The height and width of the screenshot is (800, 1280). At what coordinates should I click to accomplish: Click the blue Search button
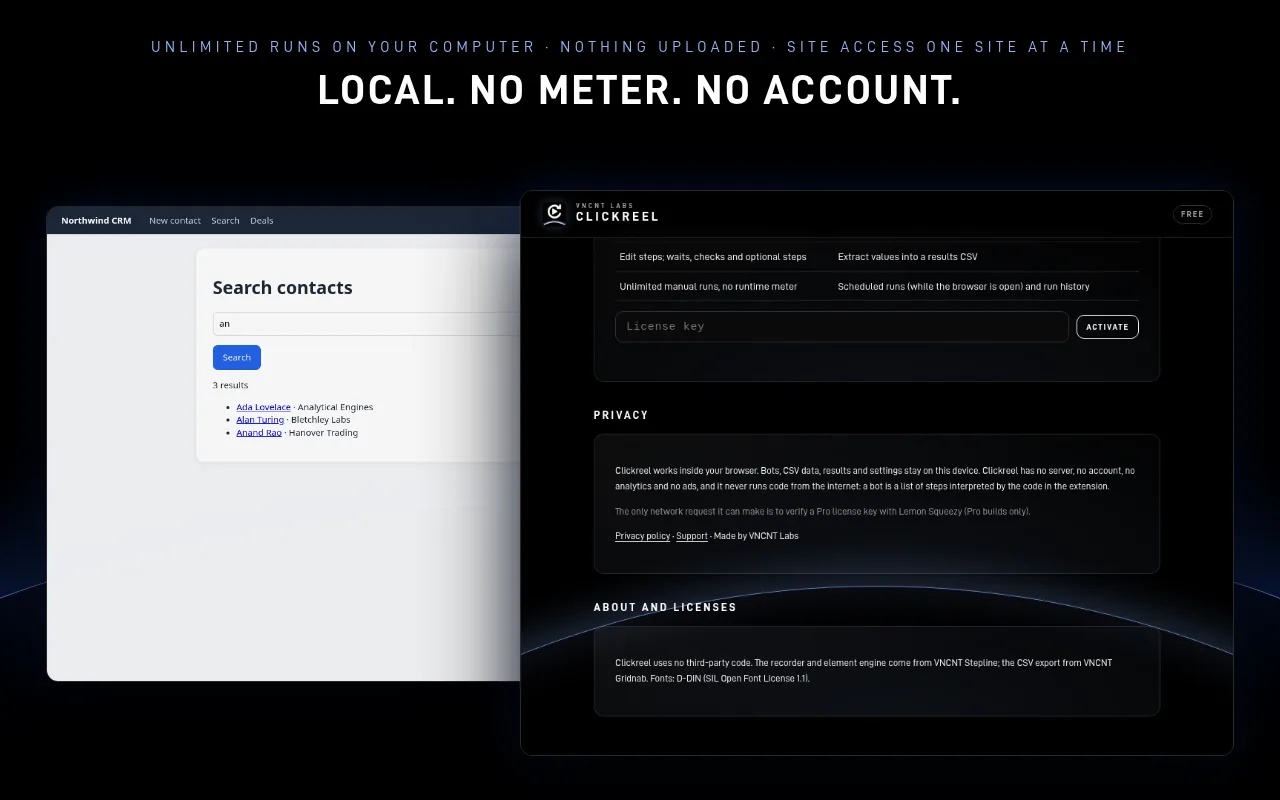pos(237,358)
